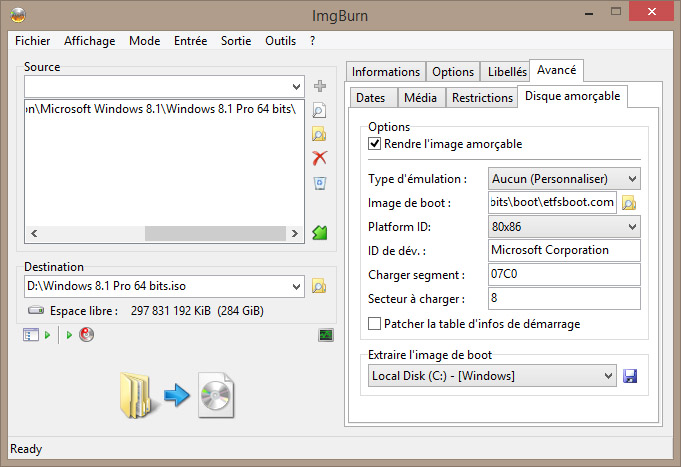This screenshot has height=467, width=681.
Task: Save extracted boot image floppy icon
Action: 630,376
